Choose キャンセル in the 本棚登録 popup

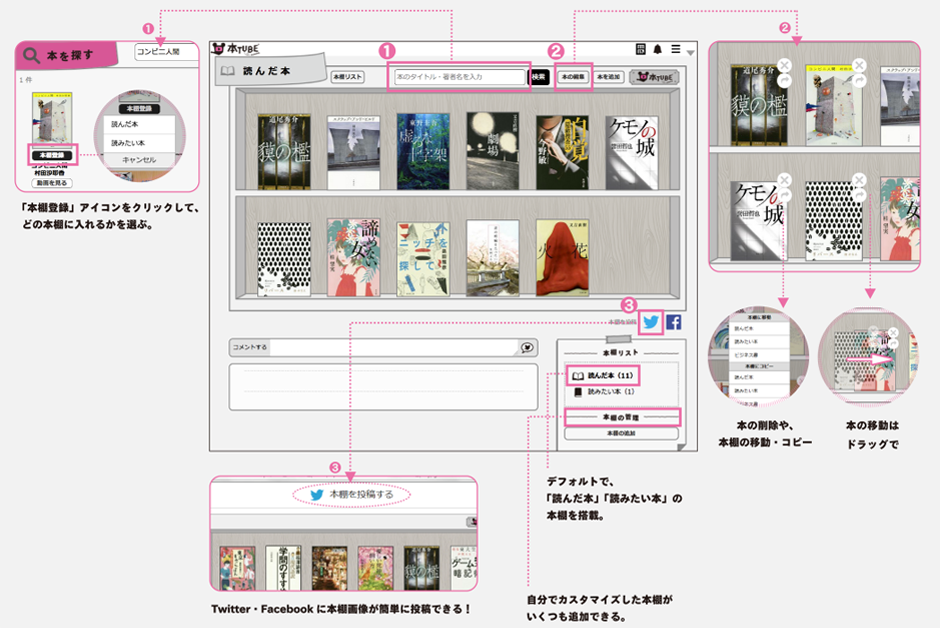coord(139,160)
